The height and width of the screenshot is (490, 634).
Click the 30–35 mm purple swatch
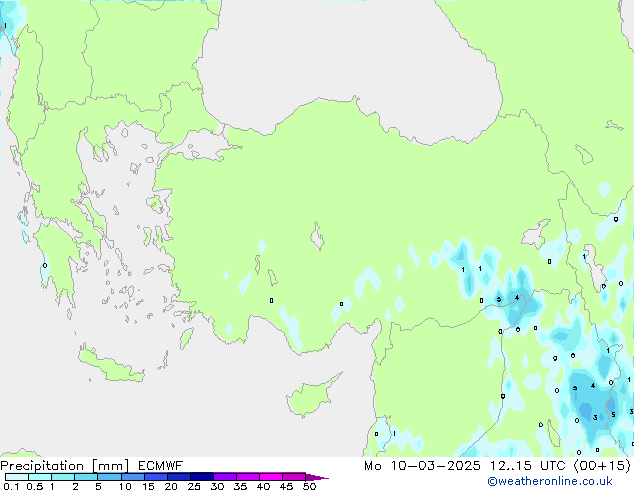coord(224,477)
